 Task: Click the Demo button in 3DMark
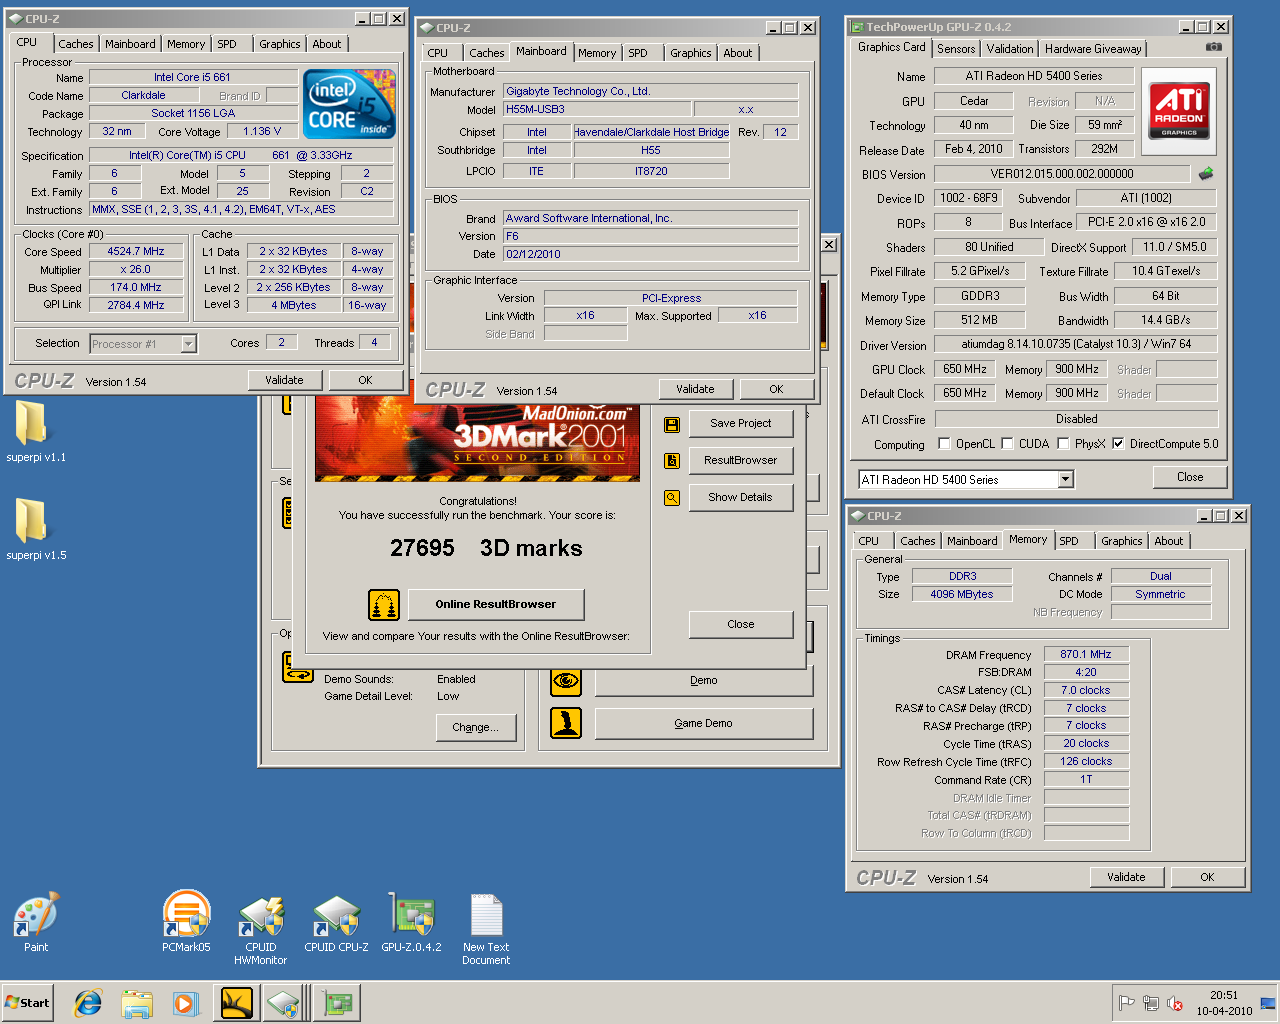point(703,680)
